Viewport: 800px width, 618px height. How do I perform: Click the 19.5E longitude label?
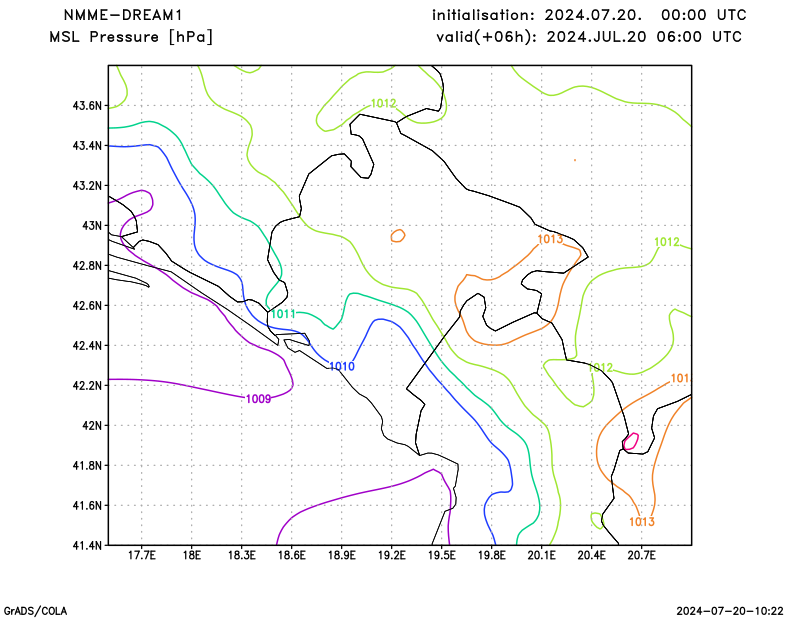441,555
